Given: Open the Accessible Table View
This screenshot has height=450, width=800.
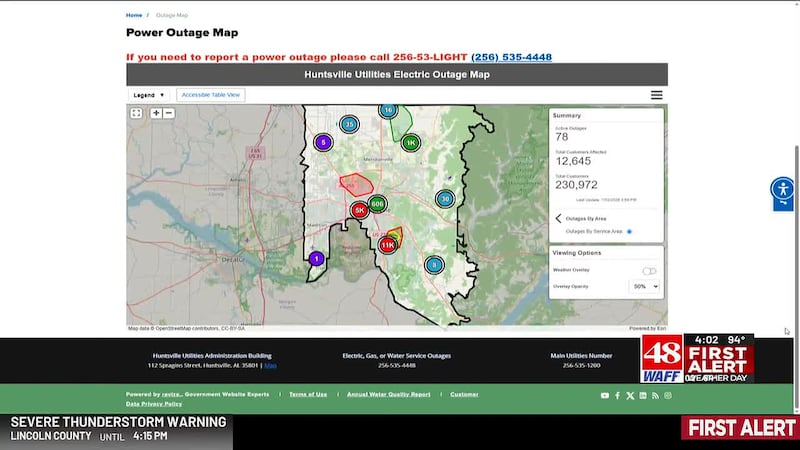Looking at the screenshot, I should 211,95.
